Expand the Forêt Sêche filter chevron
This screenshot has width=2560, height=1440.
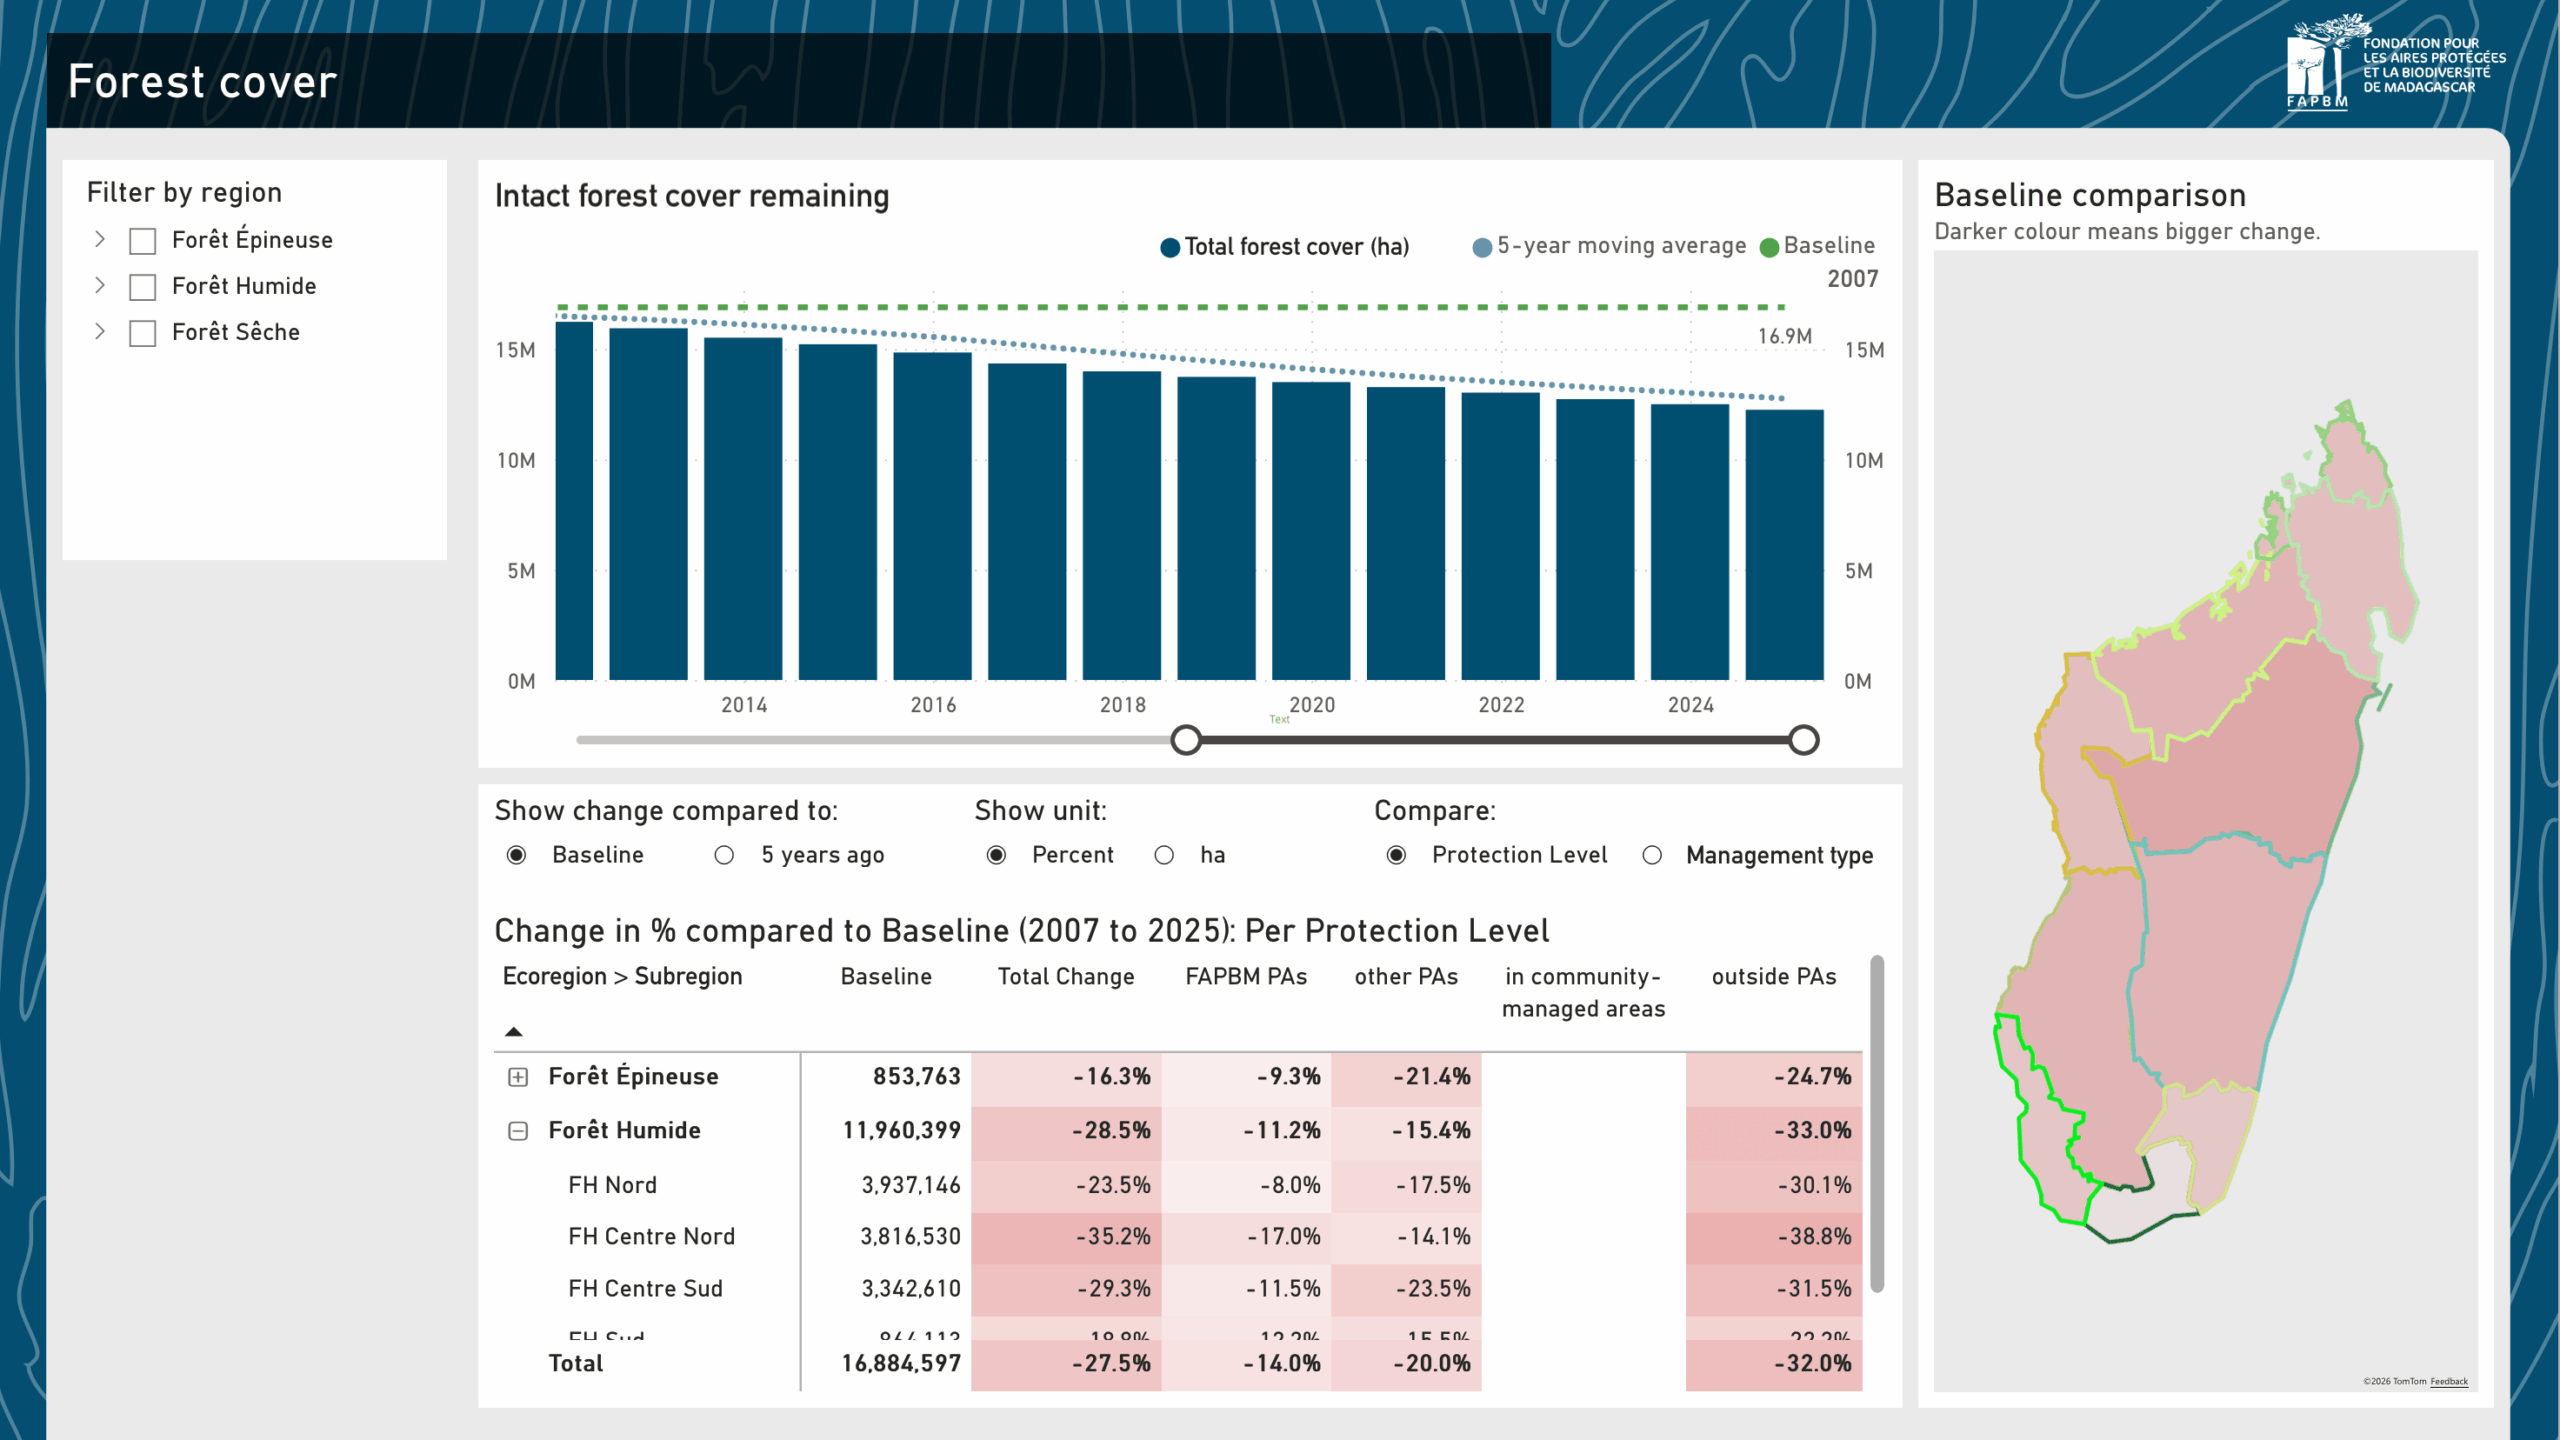tap(100, 331)
